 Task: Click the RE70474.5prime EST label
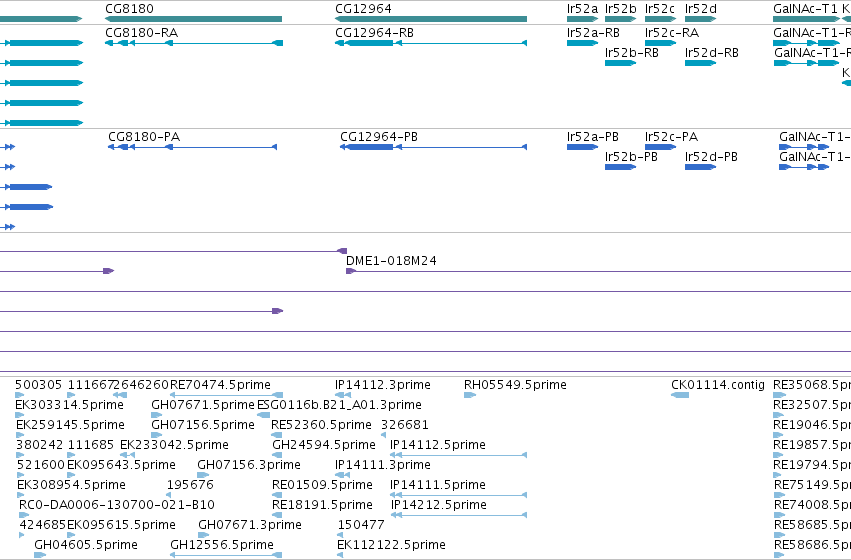tap(220, 385)
